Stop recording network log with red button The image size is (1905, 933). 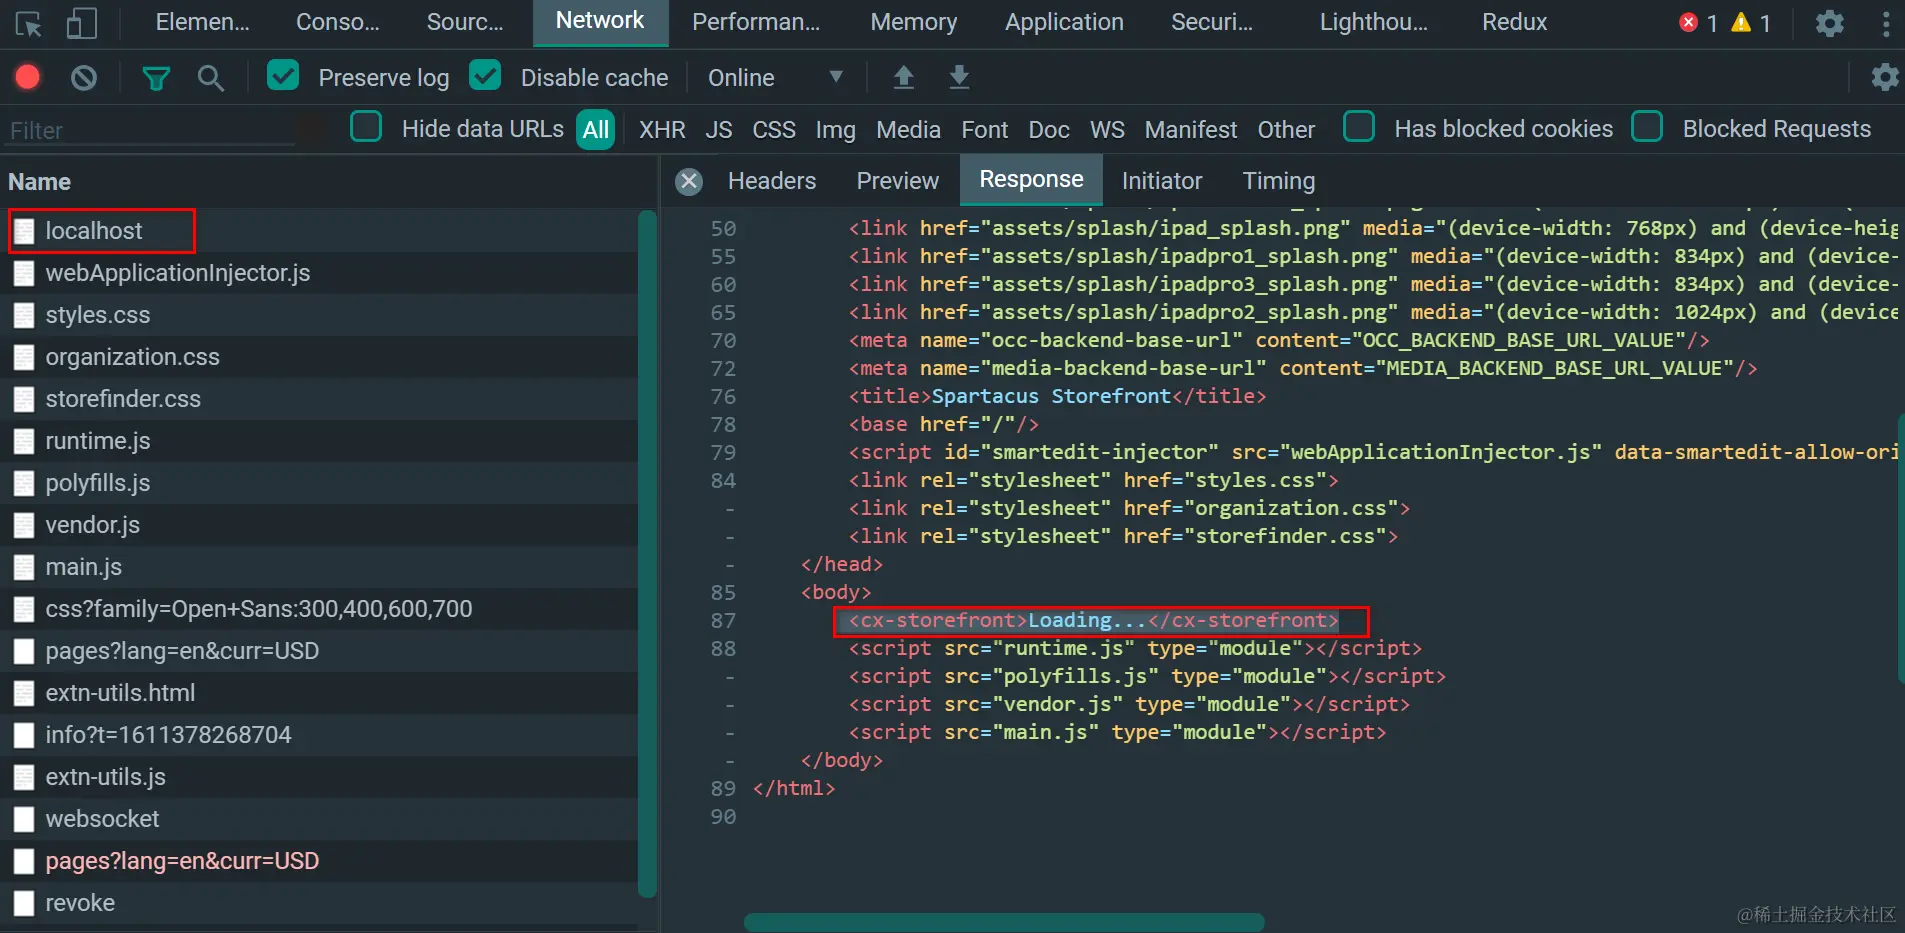pyautogui.click(x=28, y=77)
